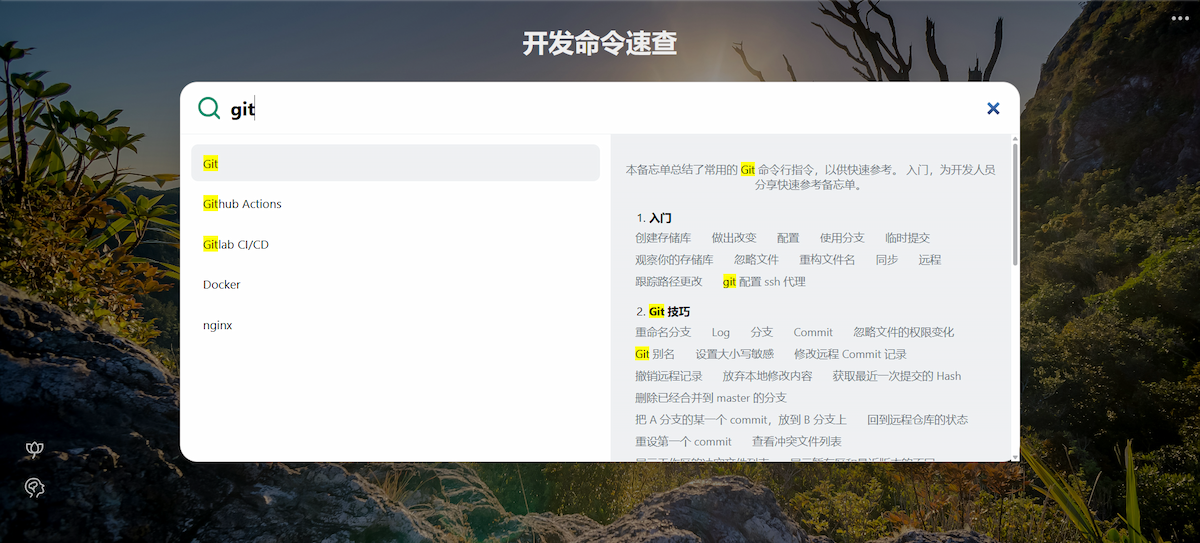Image resolution: width=1200 pixels, height=543 pixels.
Task: Open the 临时提交 link
Action: (907, 238)
